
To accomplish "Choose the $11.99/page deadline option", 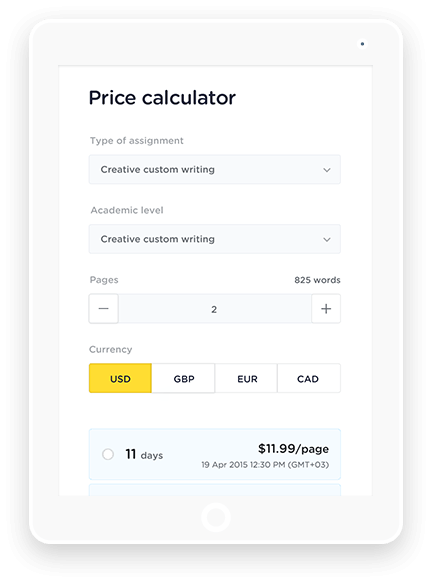I will (214, 454).
